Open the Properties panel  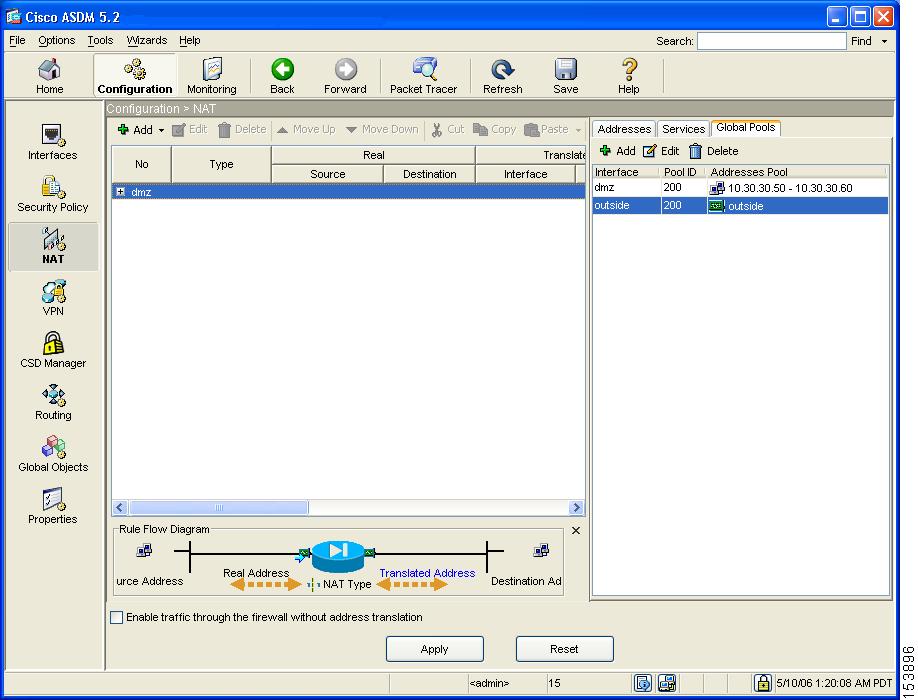click(x=53, y=507)
